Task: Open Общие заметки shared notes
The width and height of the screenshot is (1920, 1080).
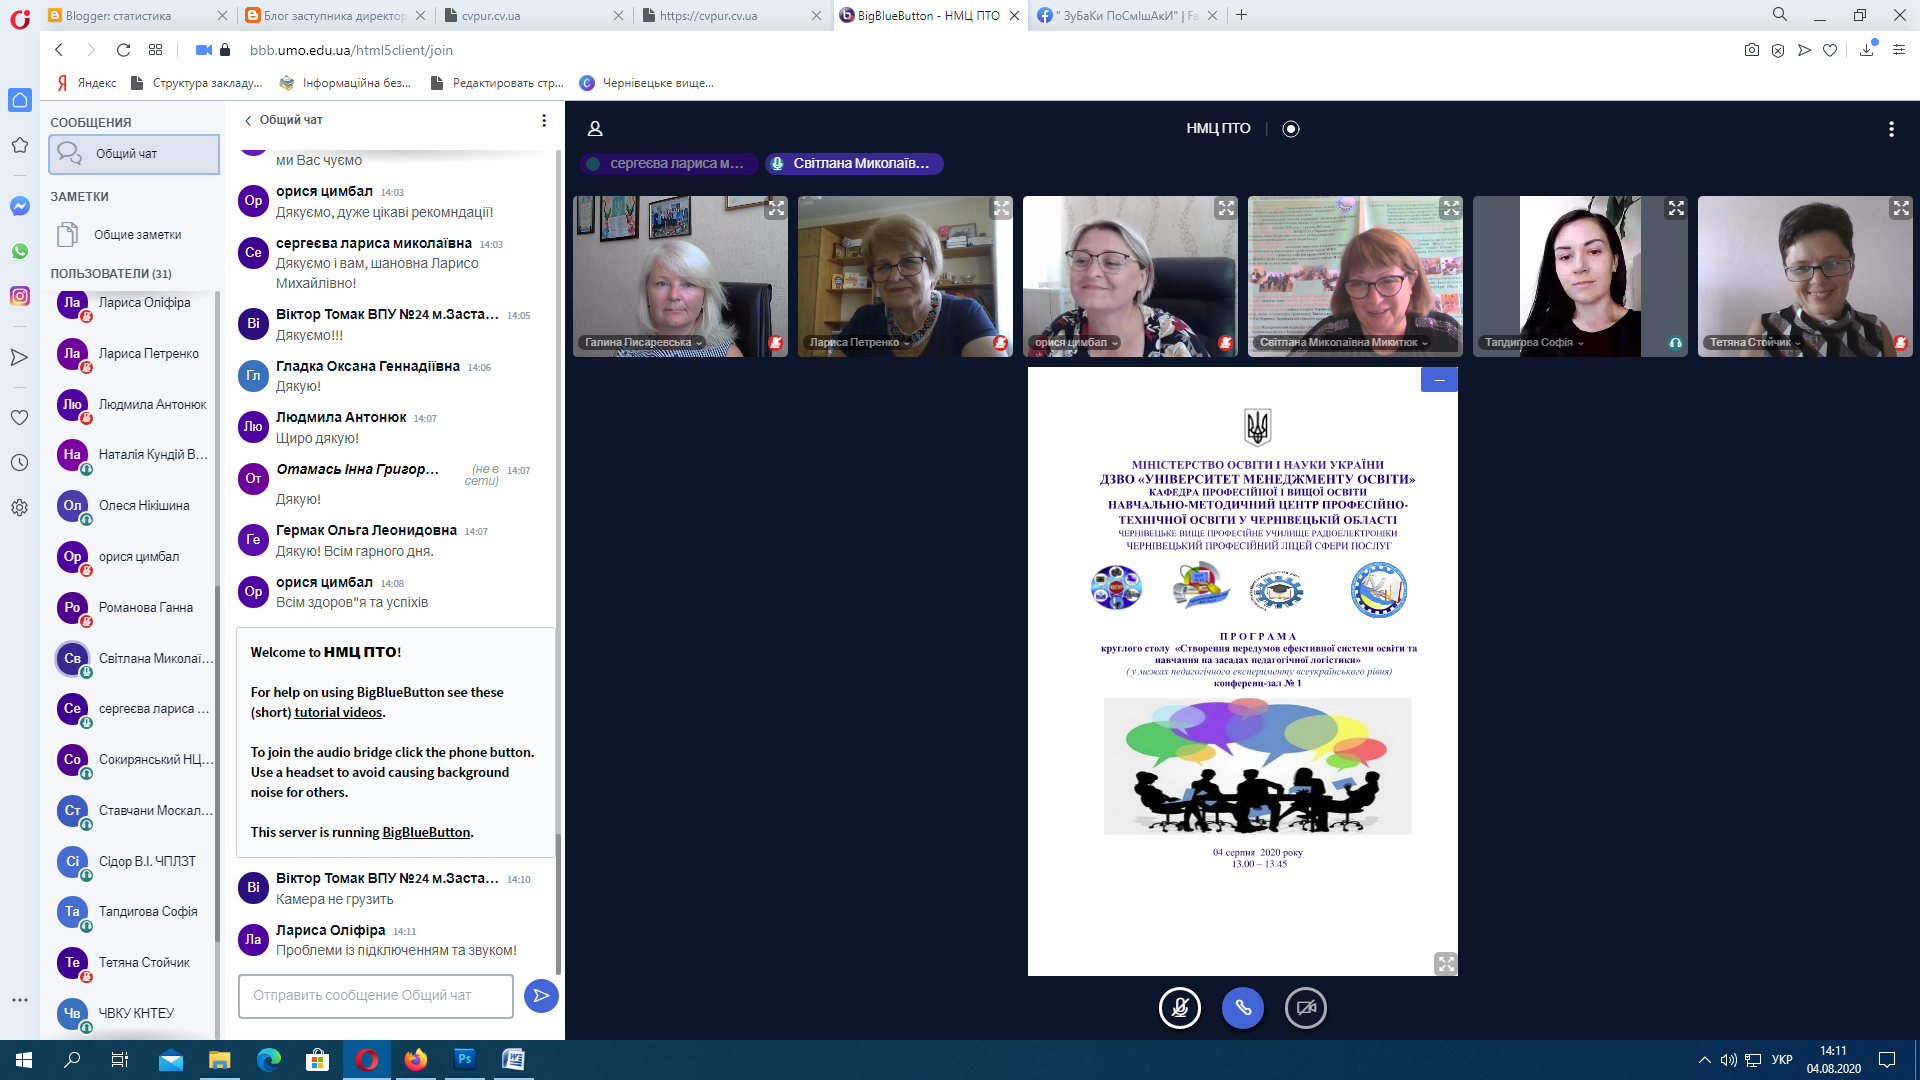Action: tap(137, 235)
